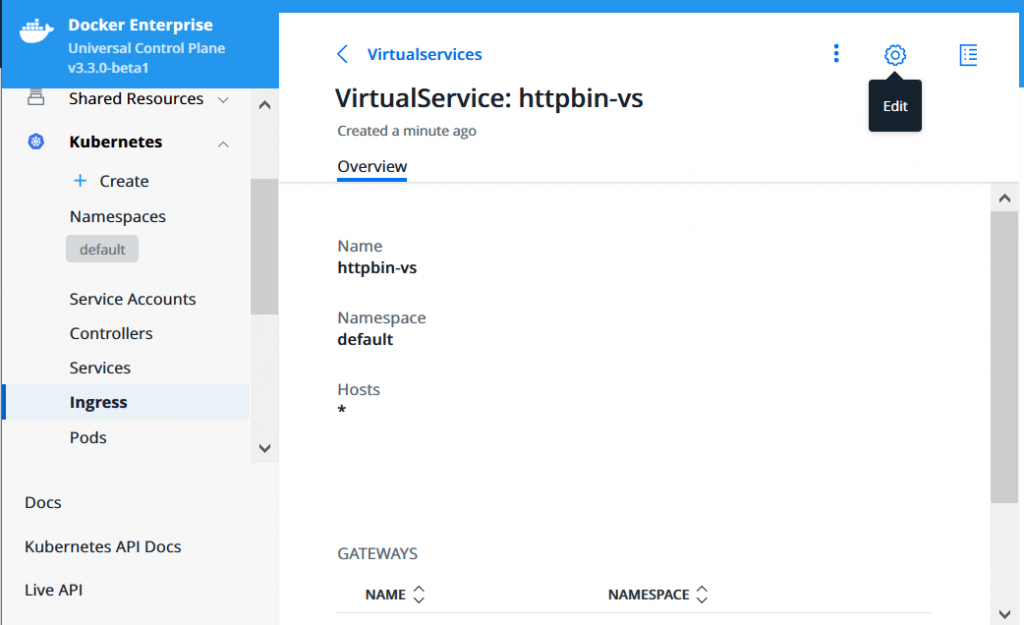The height and width of the screenshot is (625, 1024).
Task: Select Ingress in the sidebar
Action: click(x=126, y=402)
